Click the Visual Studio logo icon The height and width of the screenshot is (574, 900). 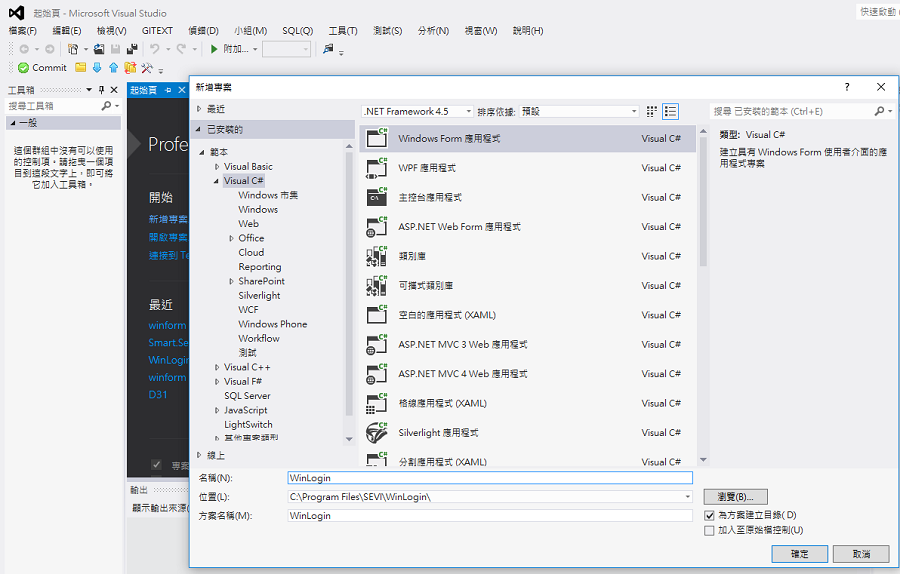[x=16, y=13]
